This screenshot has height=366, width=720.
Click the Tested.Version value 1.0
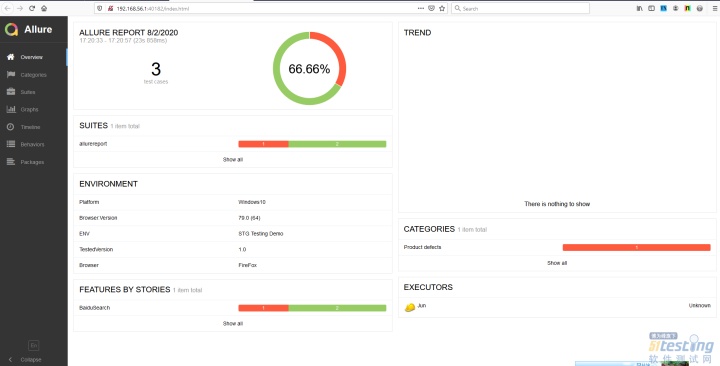[x=242, y=249]
